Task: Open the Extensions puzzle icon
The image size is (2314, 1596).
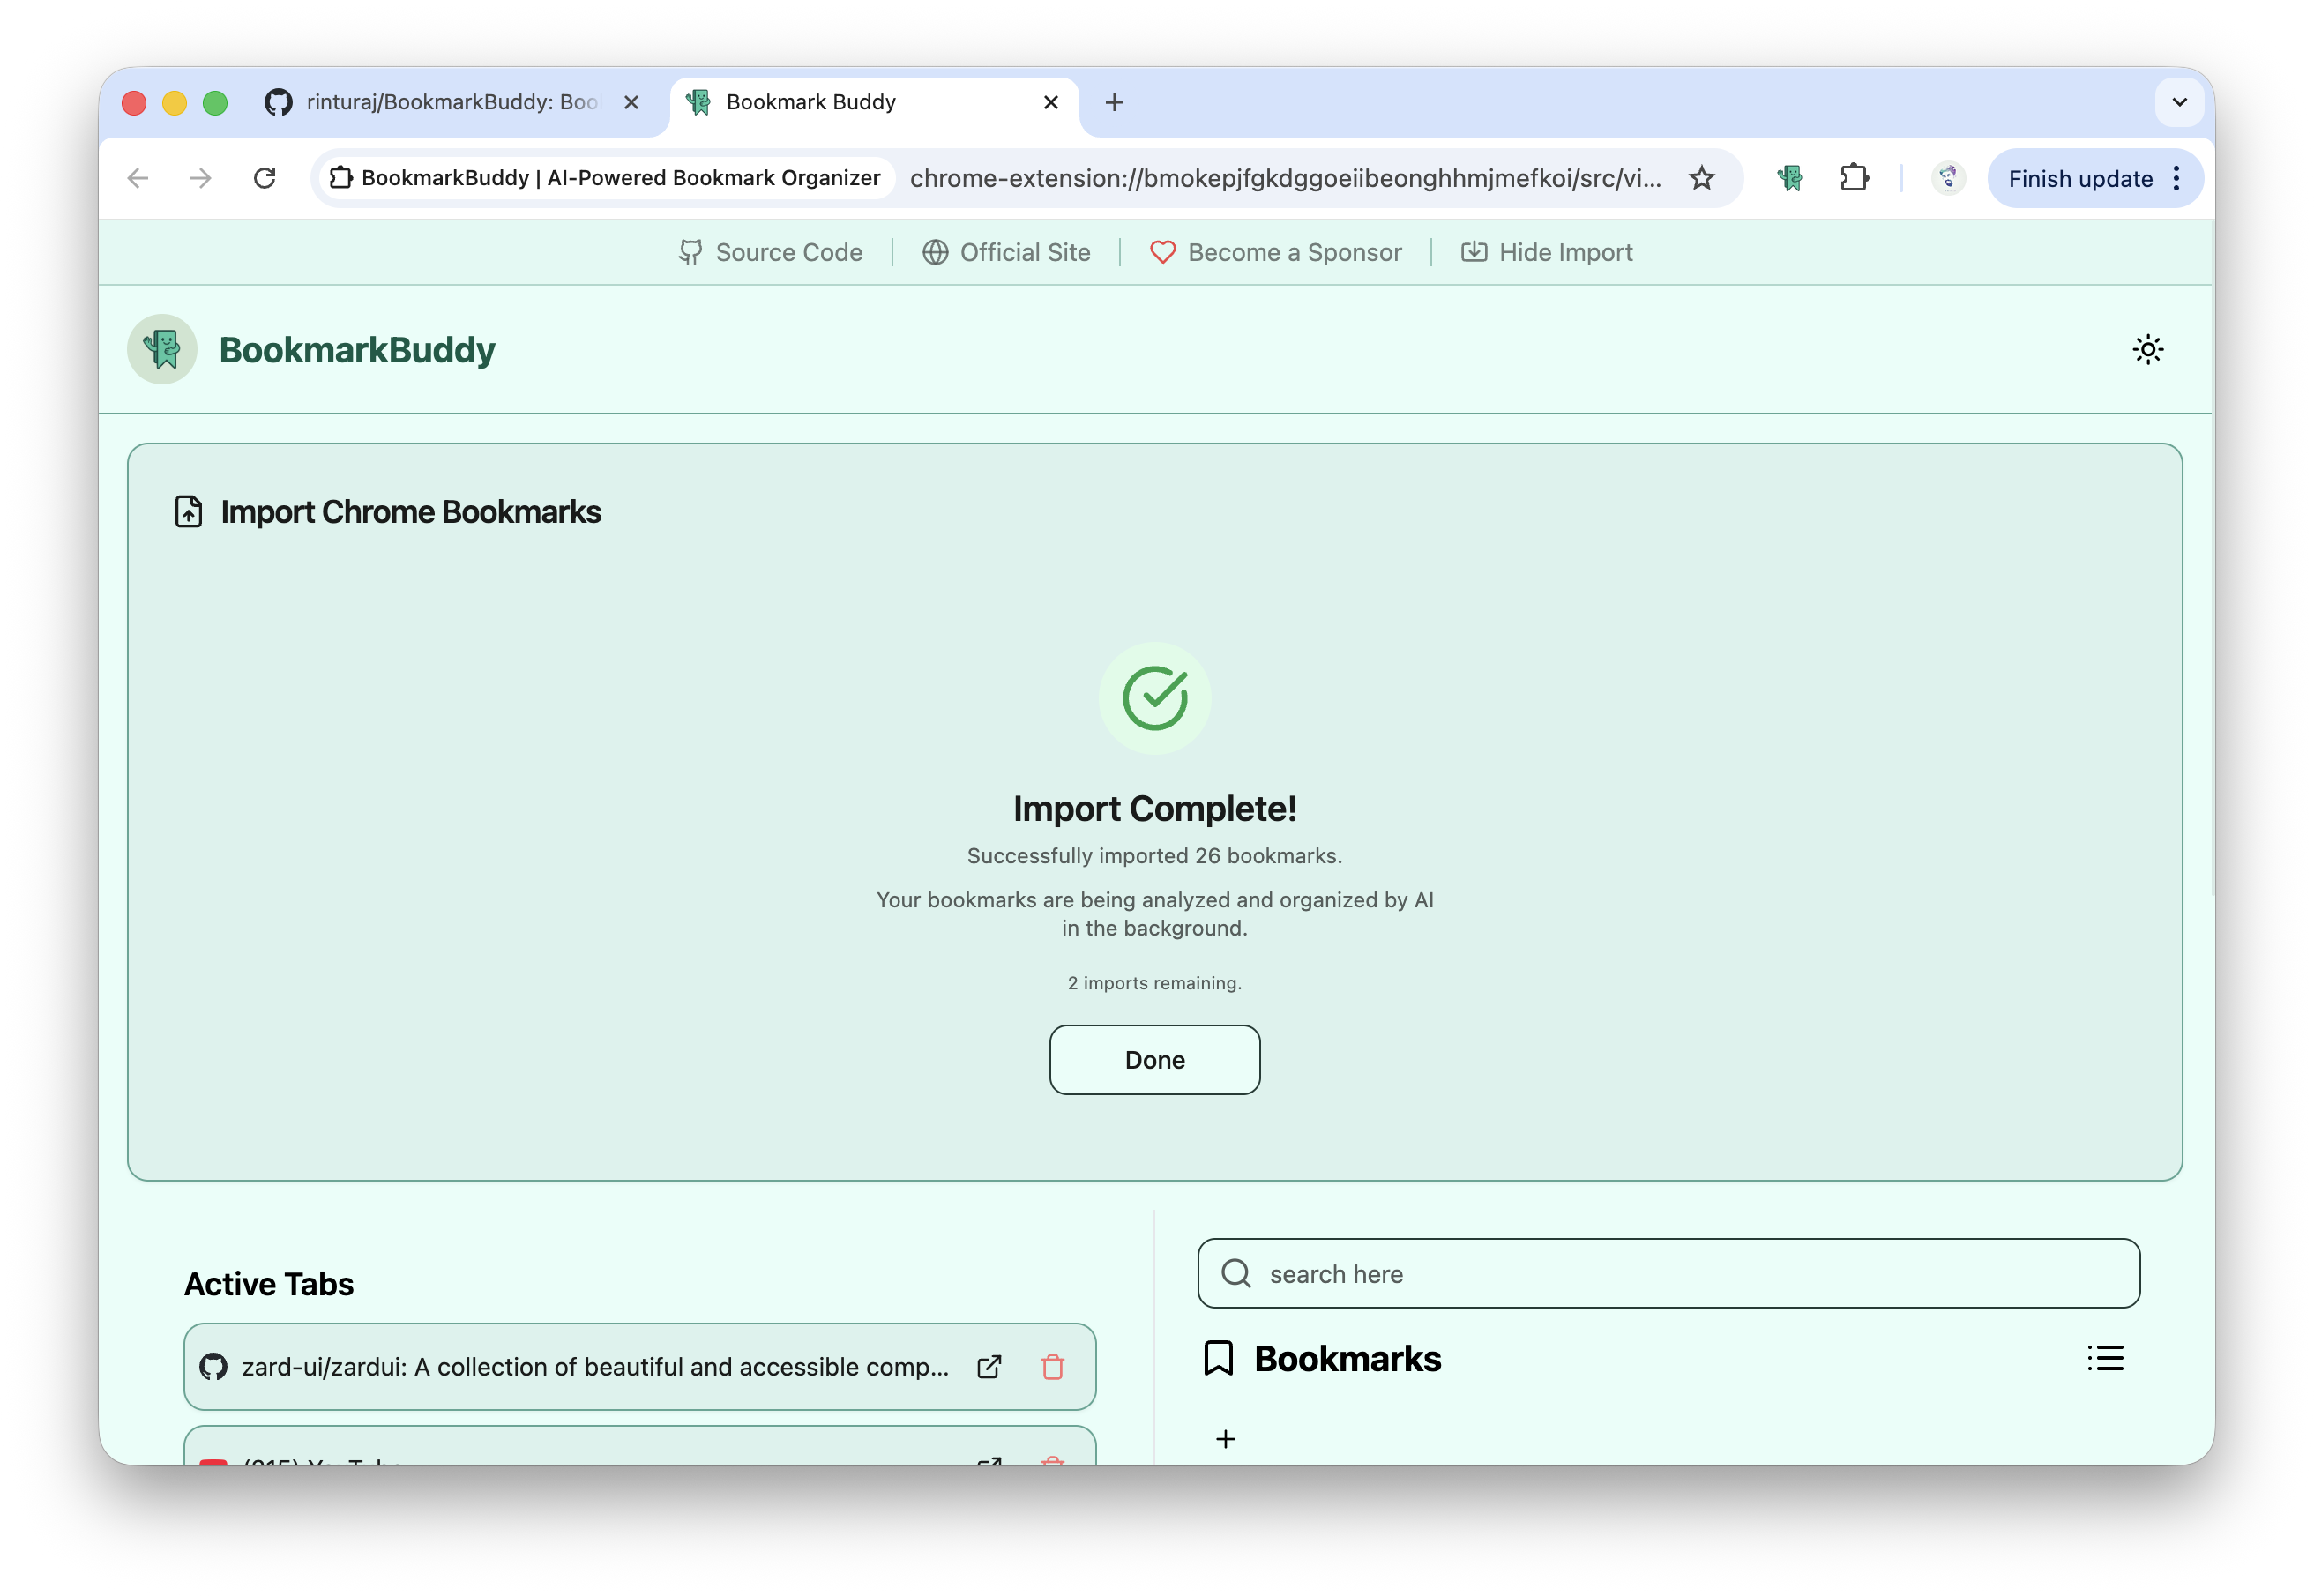Action: 1855,178
